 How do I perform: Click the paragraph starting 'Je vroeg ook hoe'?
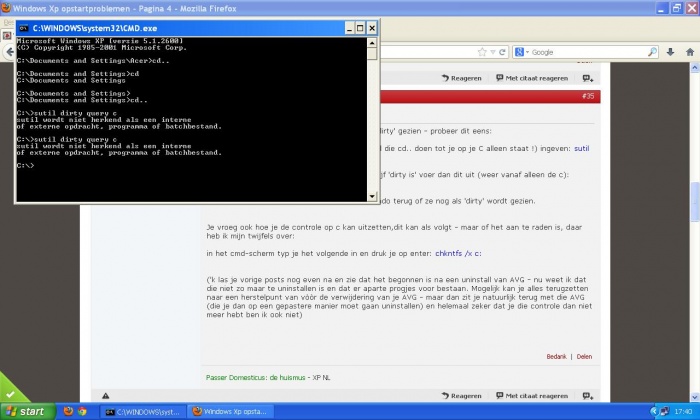[394, 231]
